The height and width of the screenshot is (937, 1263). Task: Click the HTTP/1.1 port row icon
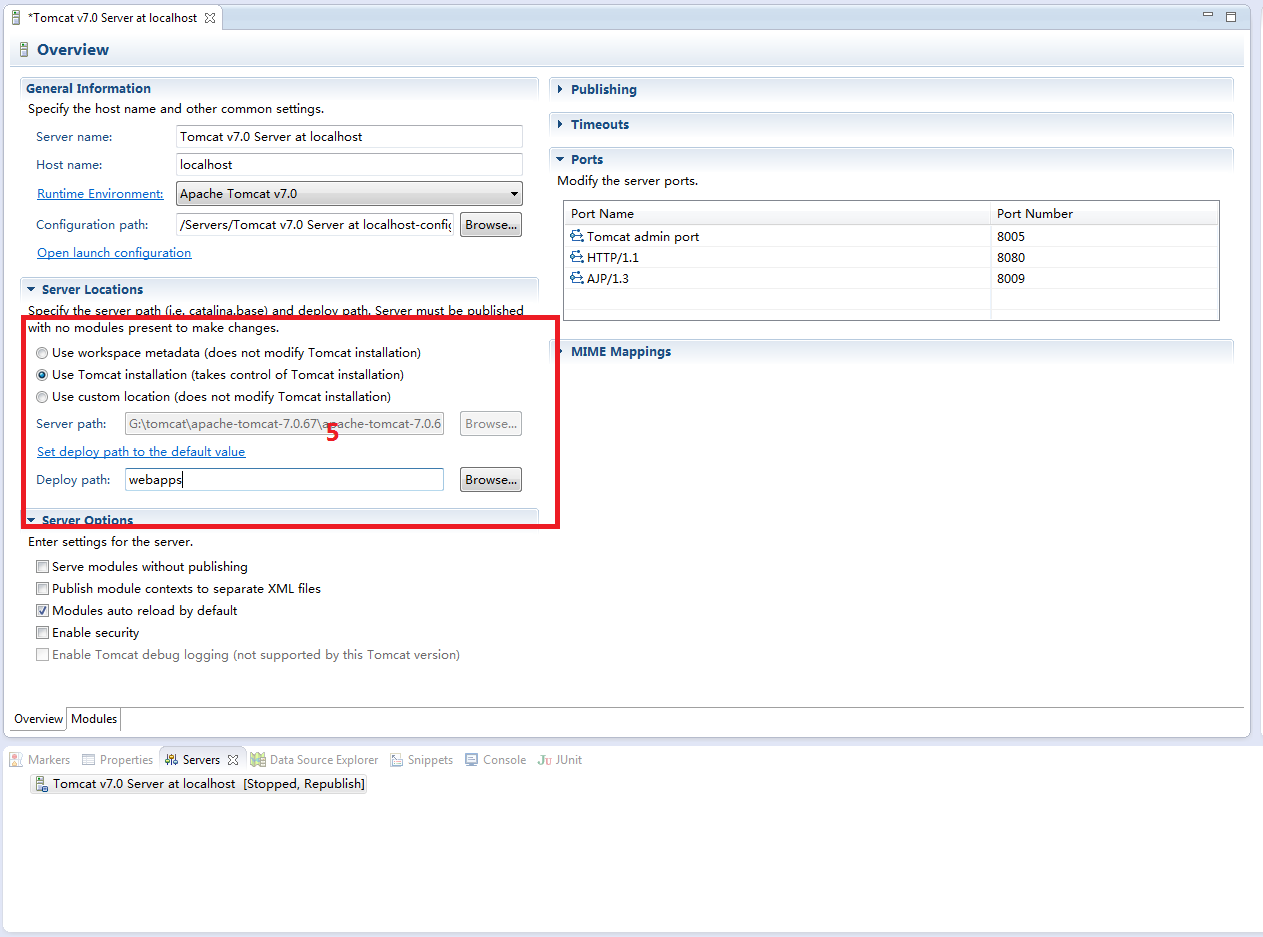576,258
